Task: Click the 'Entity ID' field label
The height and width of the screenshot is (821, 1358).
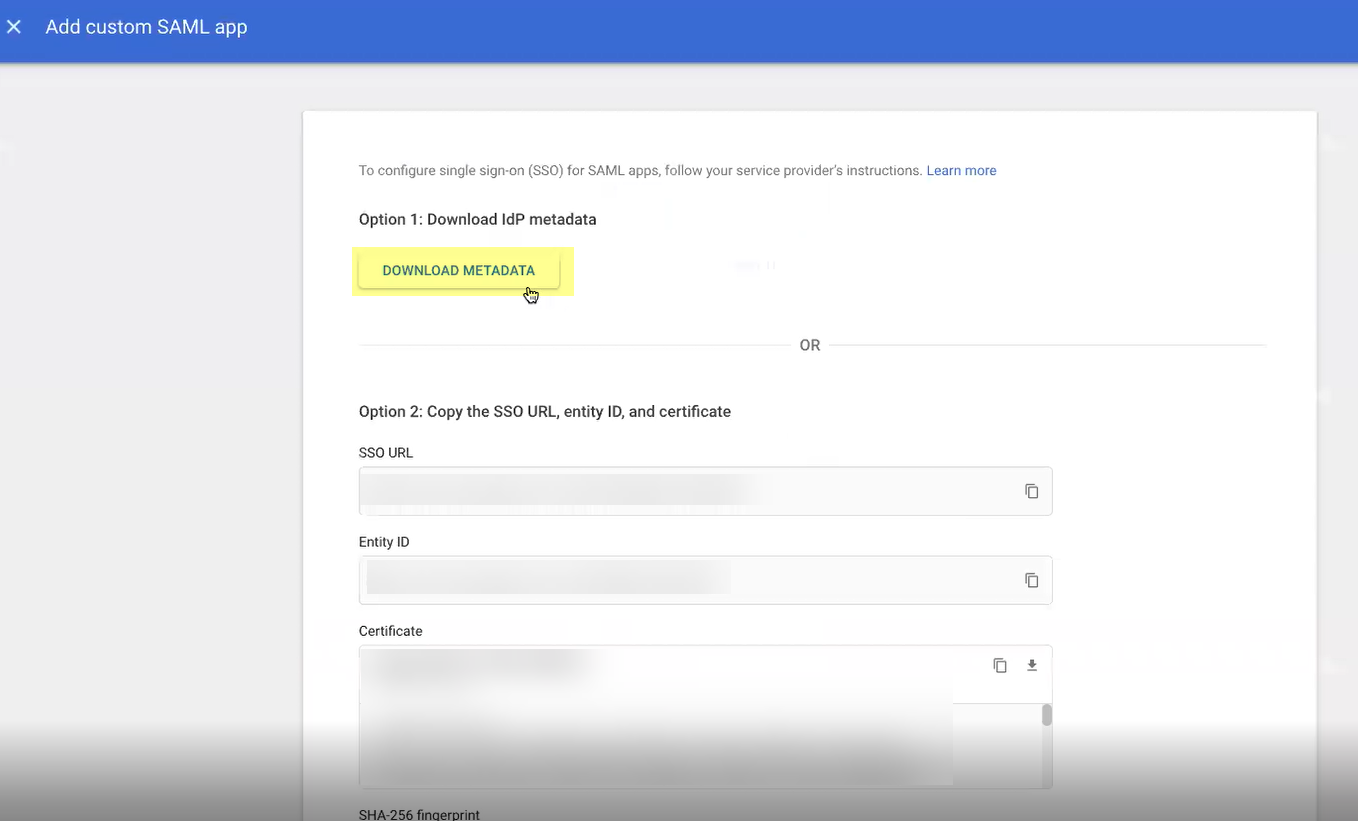Action: [x=384, y=542]
